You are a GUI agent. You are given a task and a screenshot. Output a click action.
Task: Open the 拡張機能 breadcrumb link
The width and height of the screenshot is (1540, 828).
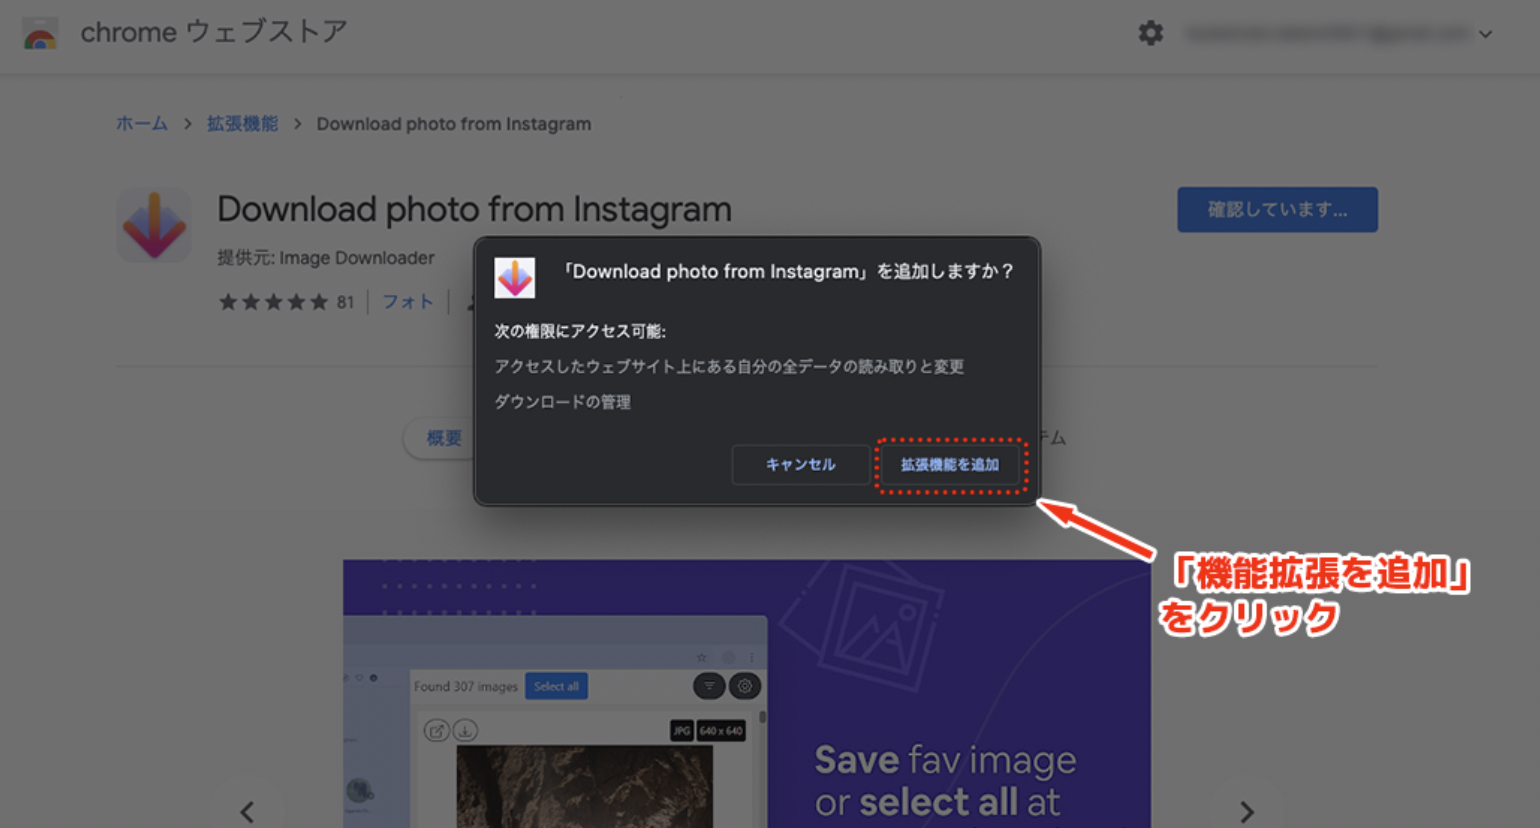click(242, 124)
